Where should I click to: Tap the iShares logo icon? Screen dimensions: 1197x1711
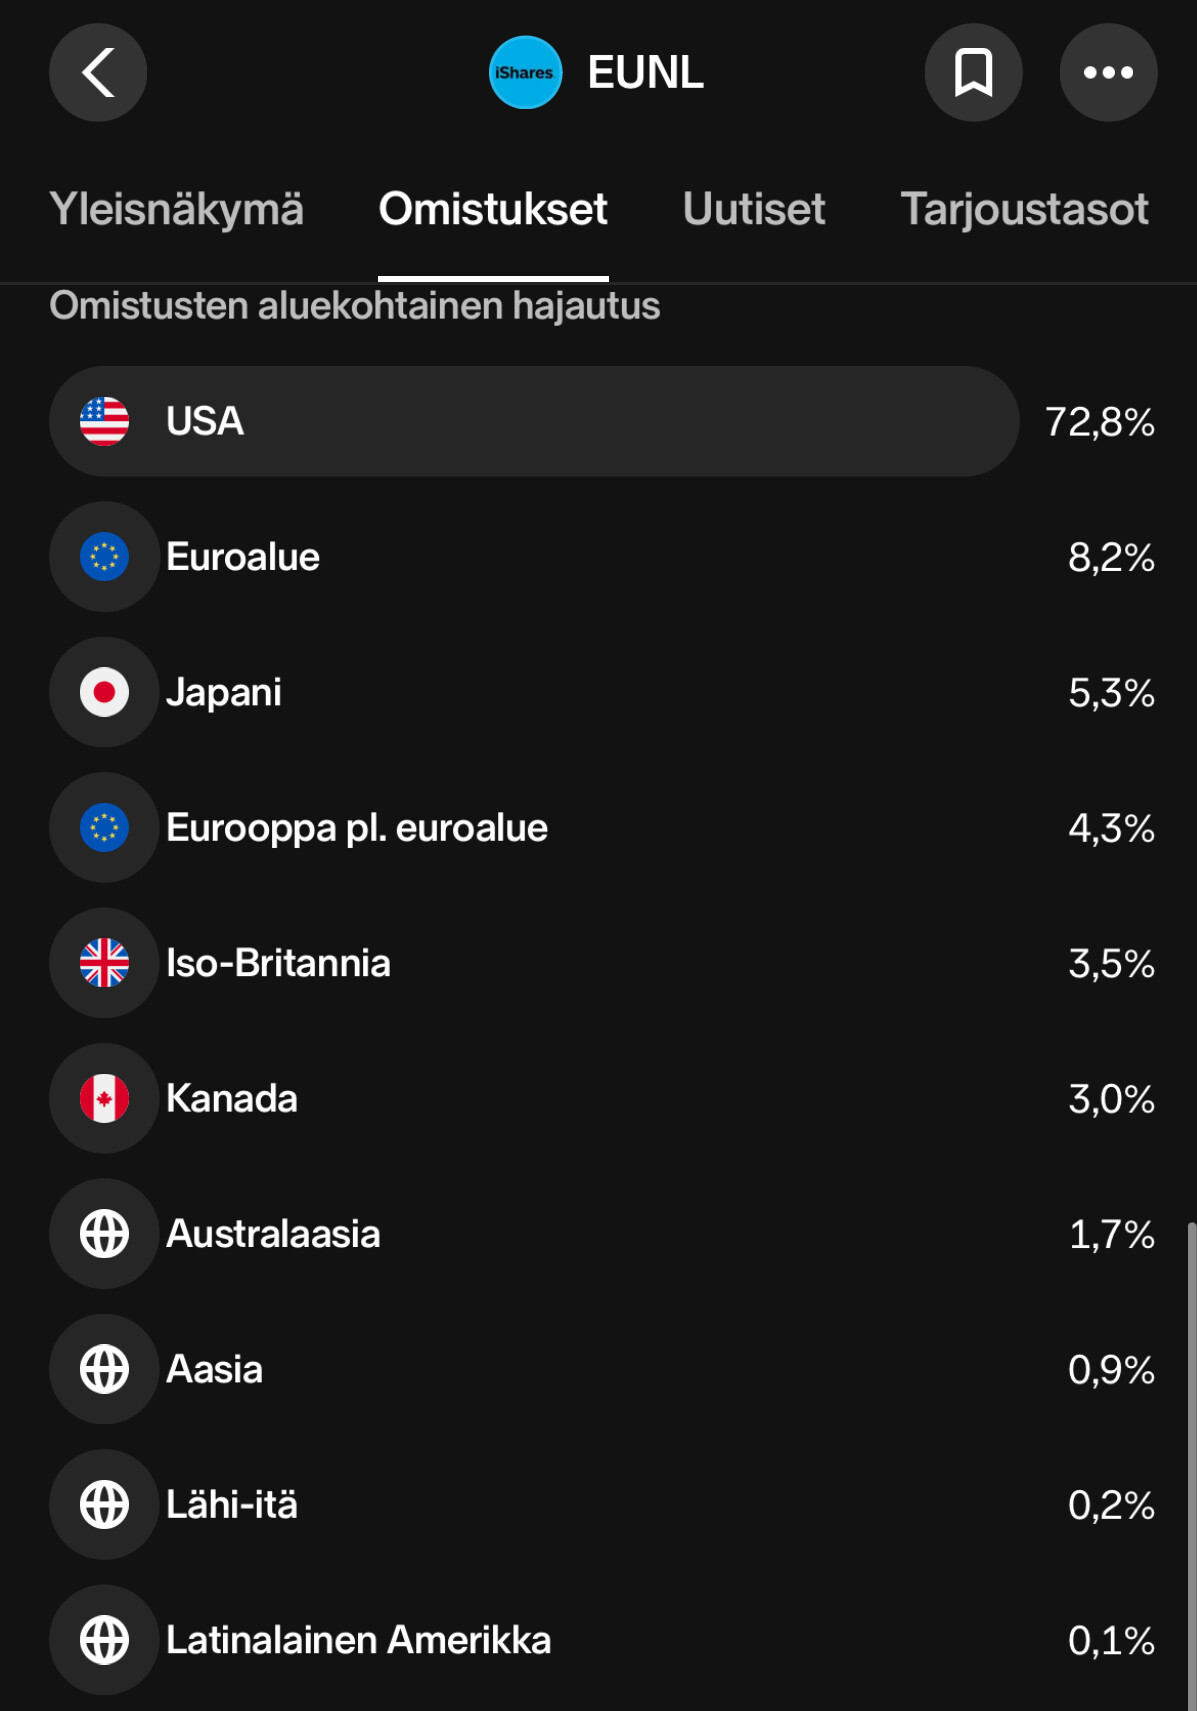tap(525, 73)
